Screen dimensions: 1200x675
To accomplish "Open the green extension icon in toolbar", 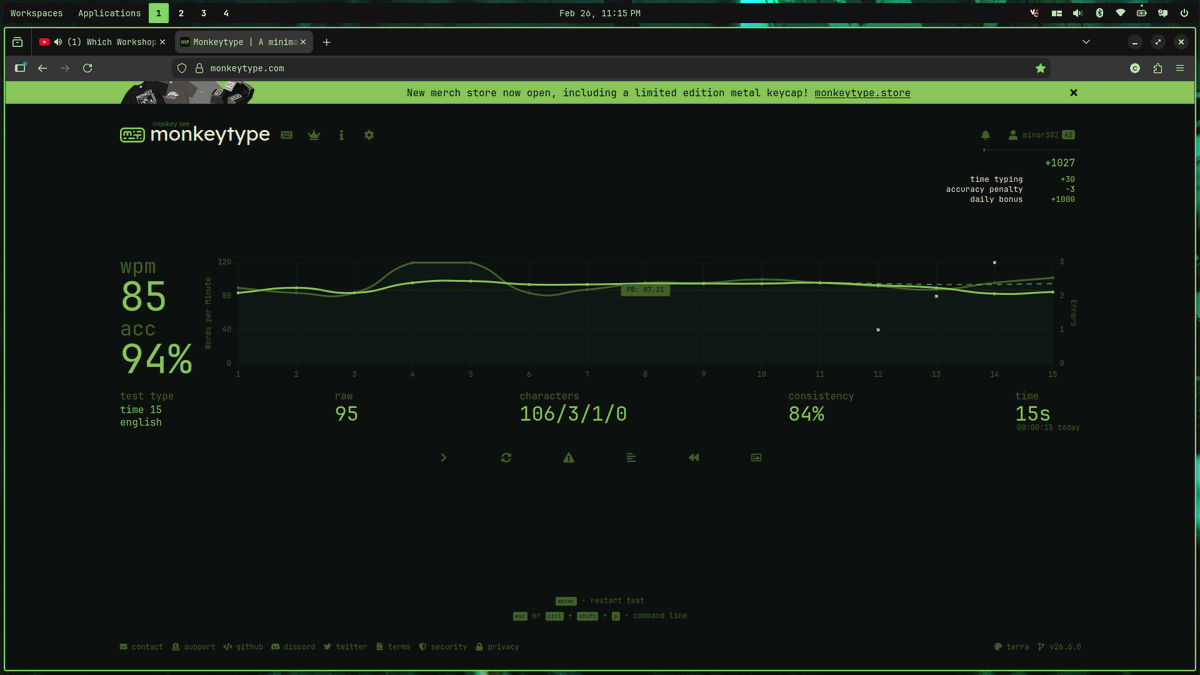I will (1135, 68).
